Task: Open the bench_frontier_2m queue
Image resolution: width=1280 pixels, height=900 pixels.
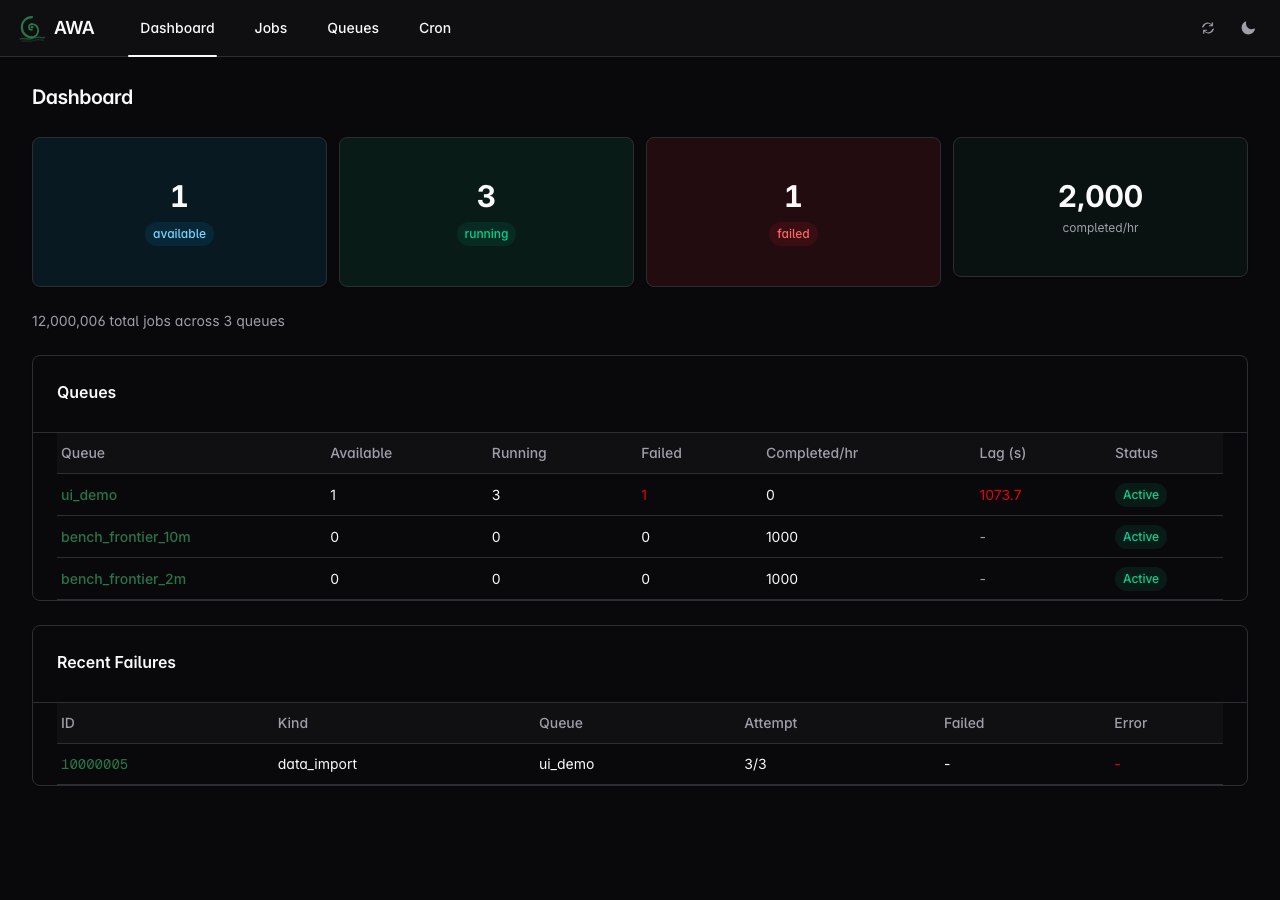Action: click(x=123, y=579)
